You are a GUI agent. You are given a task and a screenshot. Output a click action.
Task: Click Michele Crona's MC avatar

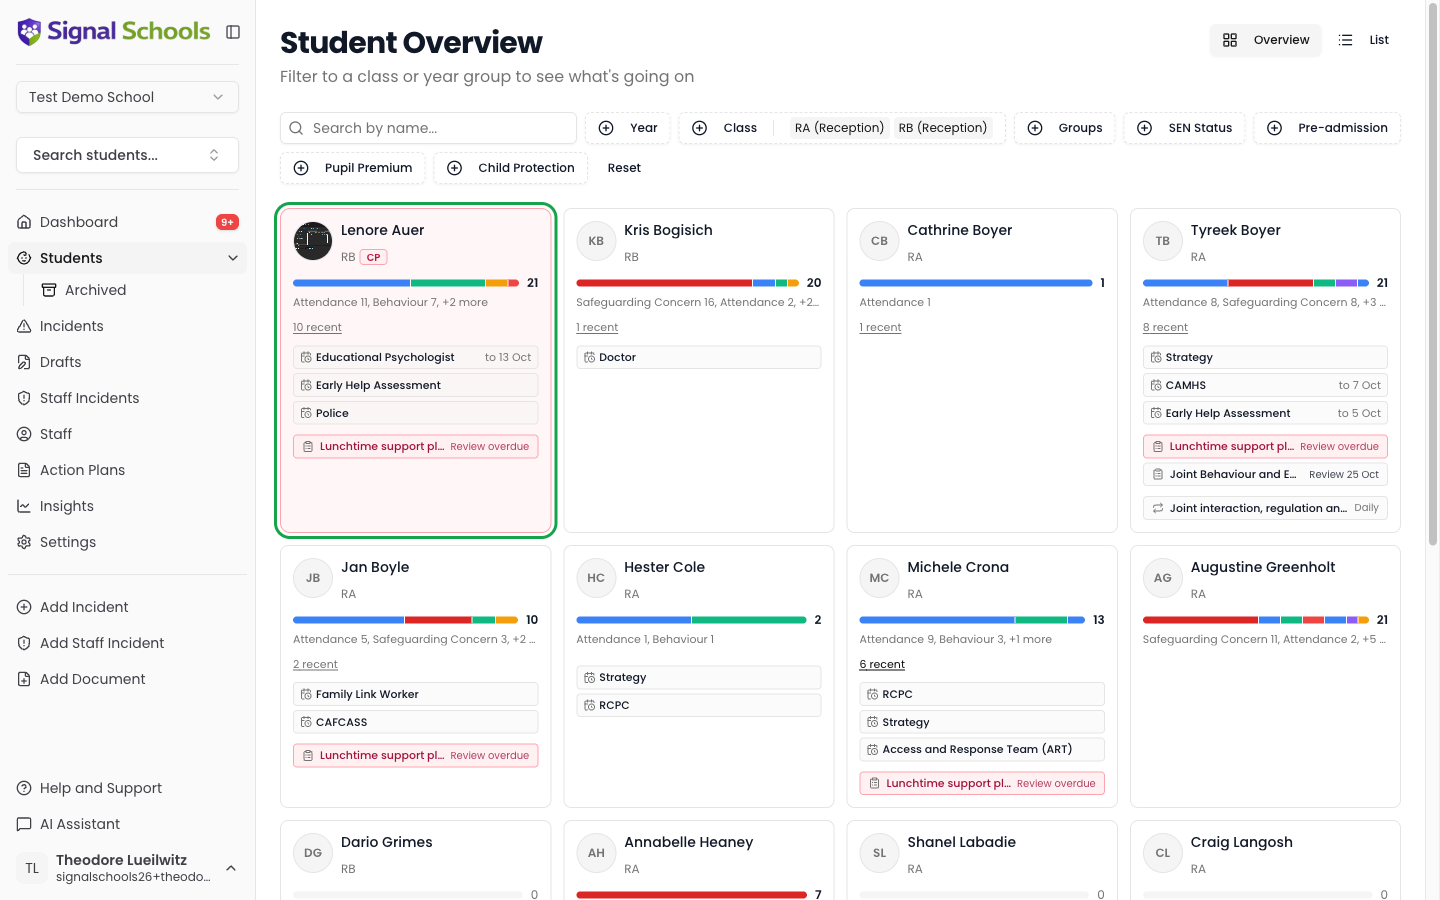pyautogui.click(x=879, y=578)
